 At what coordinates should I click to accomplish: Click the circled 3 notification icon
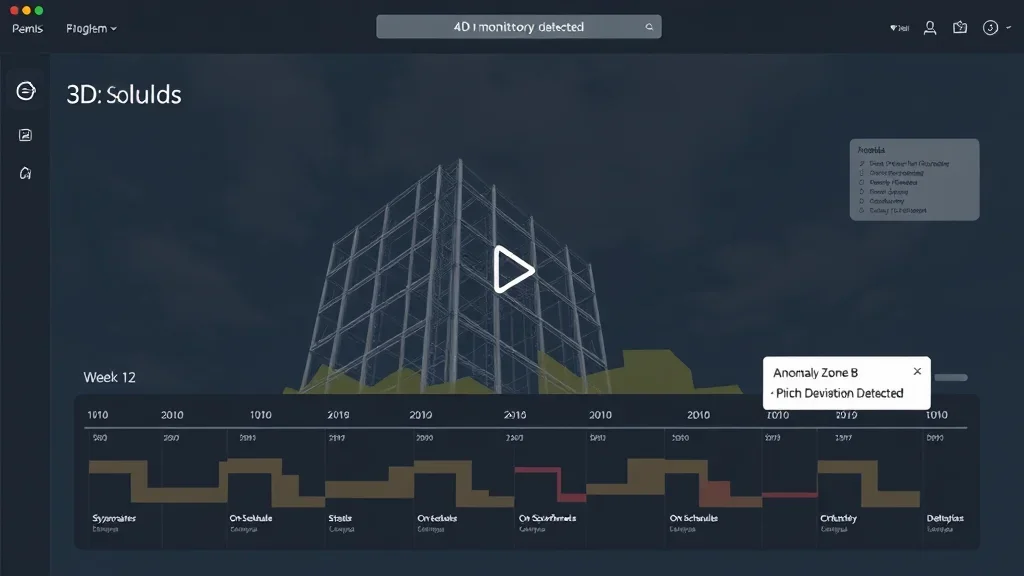[990, 27]
